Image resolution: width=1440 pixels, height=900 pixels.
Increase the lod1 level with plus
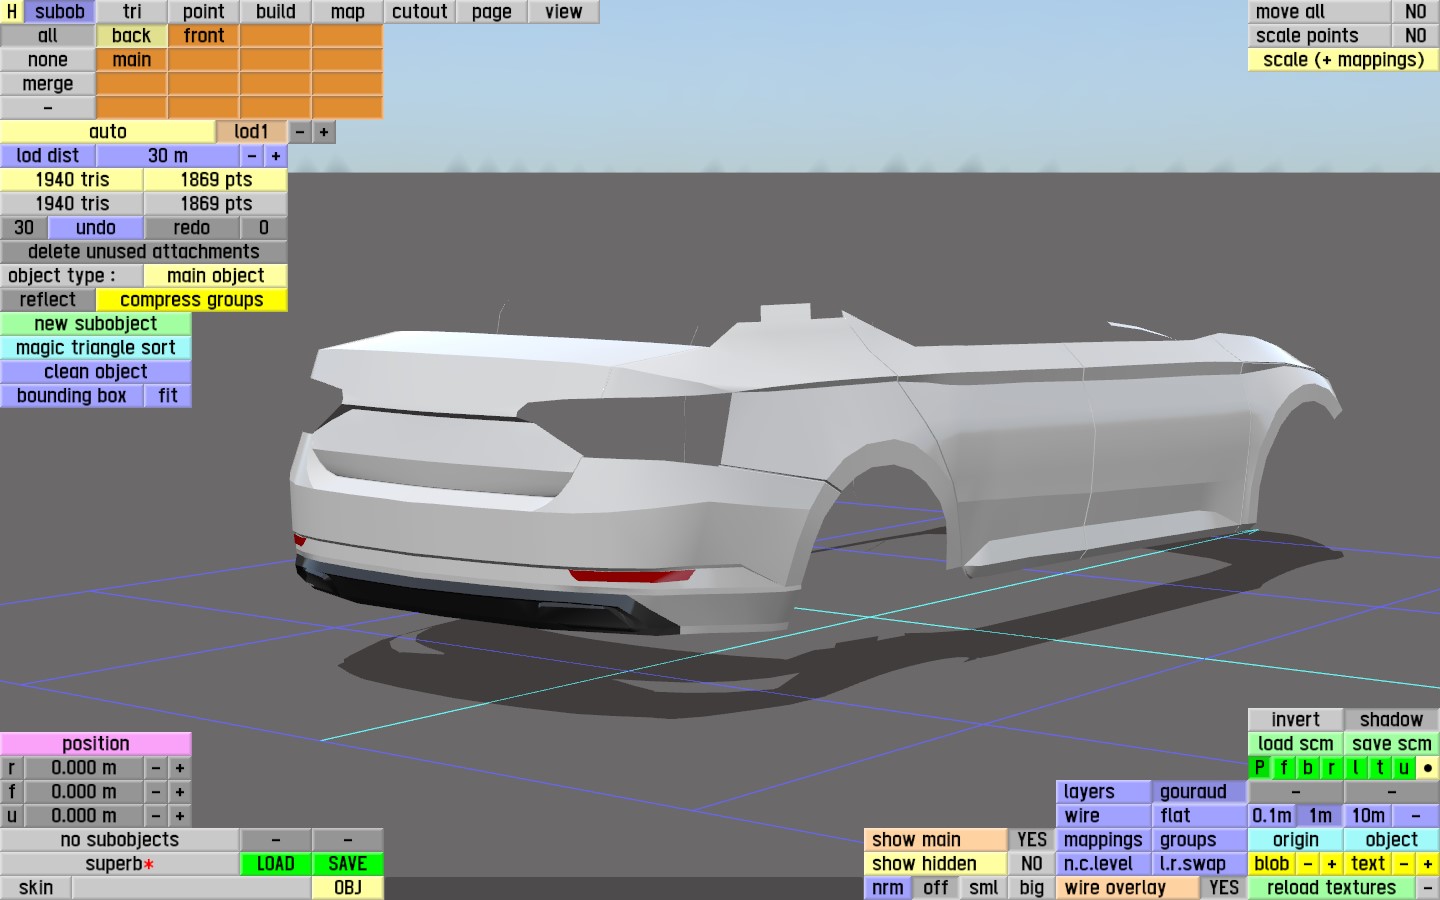[324, 132]
